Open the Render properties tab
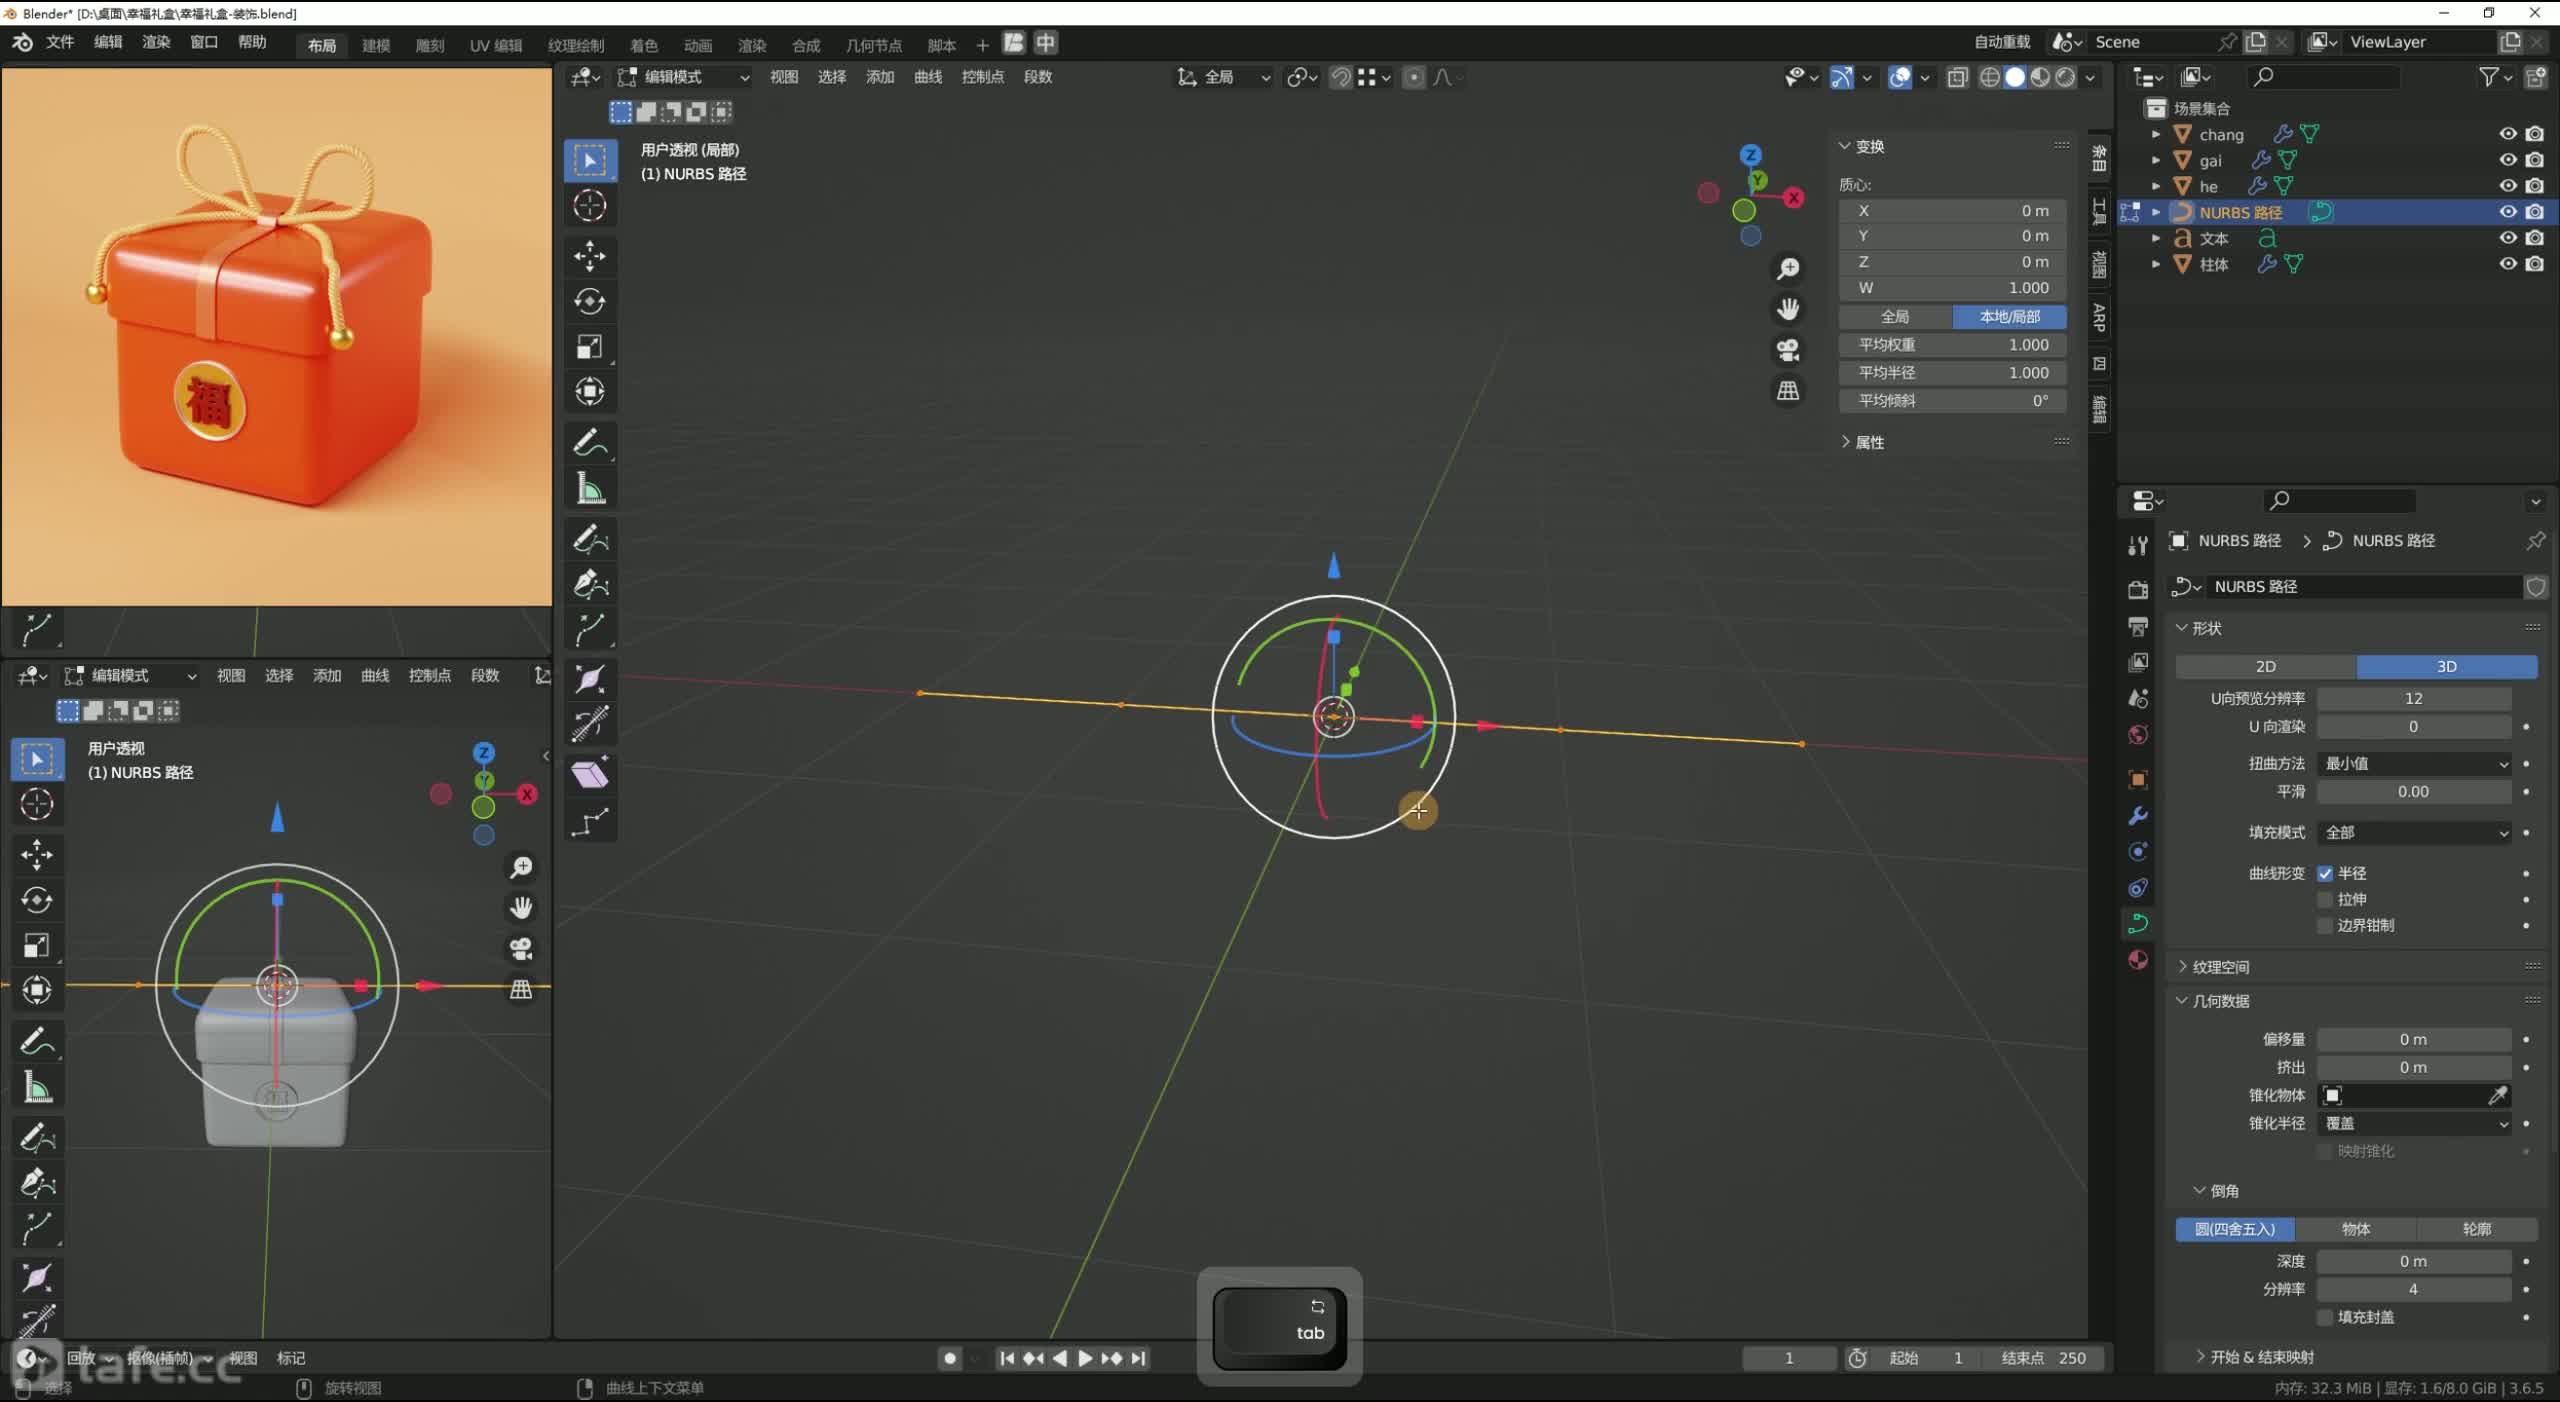The width and height of the screenshot is (2560, 1402). [2138, 590]
